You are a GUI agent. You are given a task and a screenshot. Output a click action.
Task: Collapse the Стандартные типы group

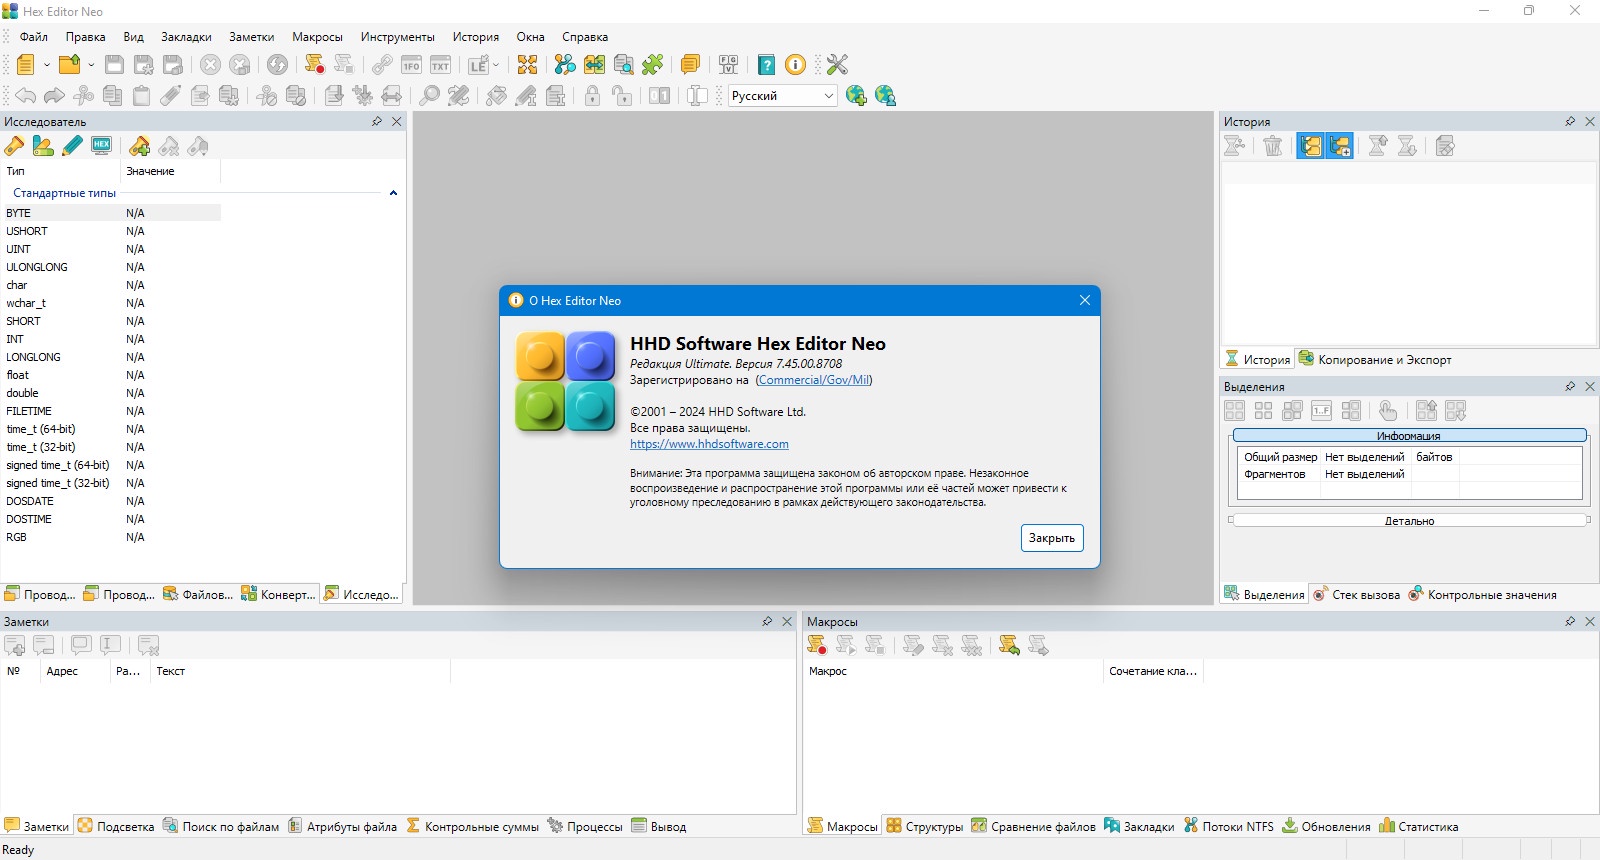click(x=393, y=193)
